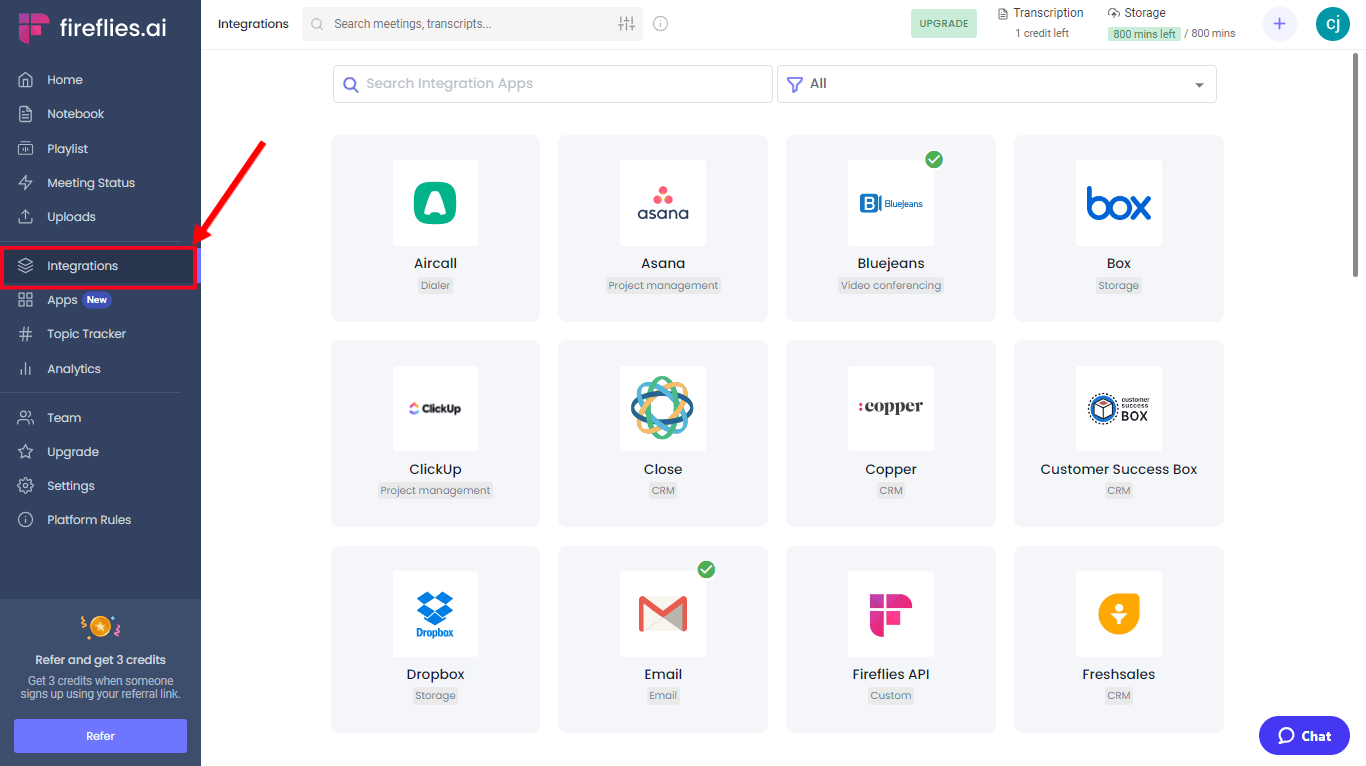Open the Aircall integration card
Image resolution: width=1366 pixels, height=766 pixels.
(435, 228)
